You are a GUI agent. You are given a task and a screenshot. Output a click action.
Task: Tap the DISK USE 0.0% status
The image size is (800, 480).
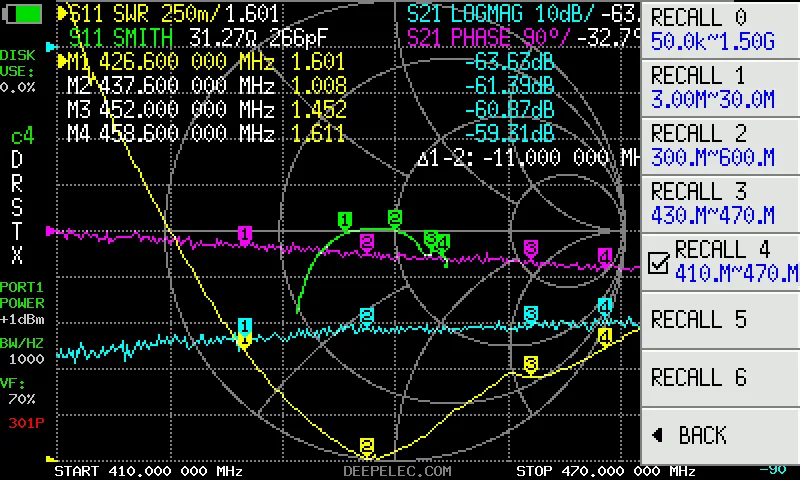18,71
